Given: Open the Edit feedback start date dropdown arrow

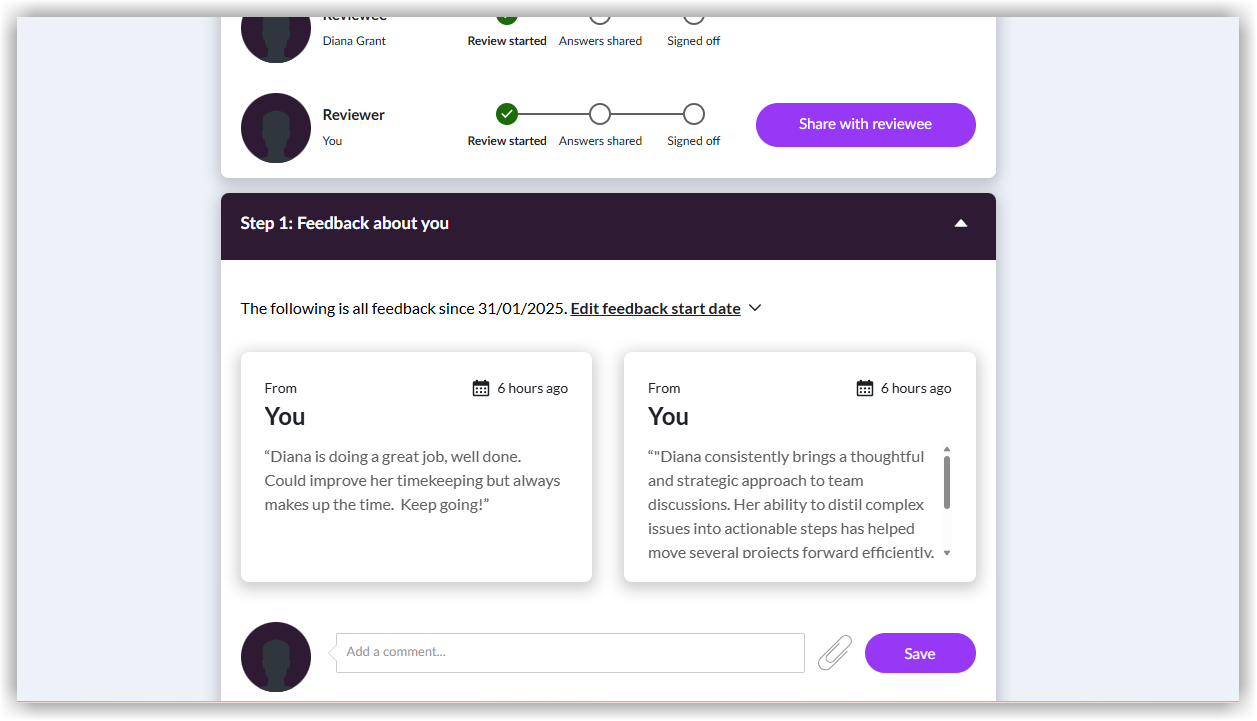Looking at the screenshot, I should pos(755,308).
